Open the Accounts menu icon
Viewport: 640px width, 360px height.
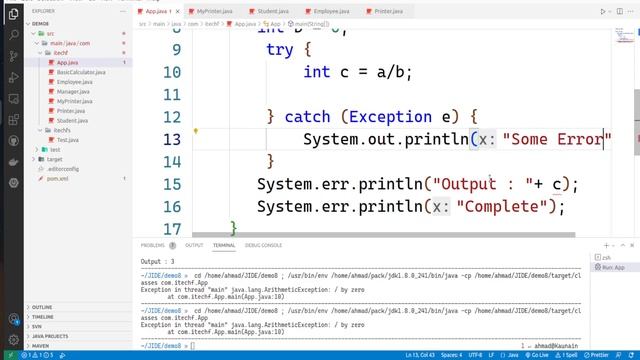[13, 318]
